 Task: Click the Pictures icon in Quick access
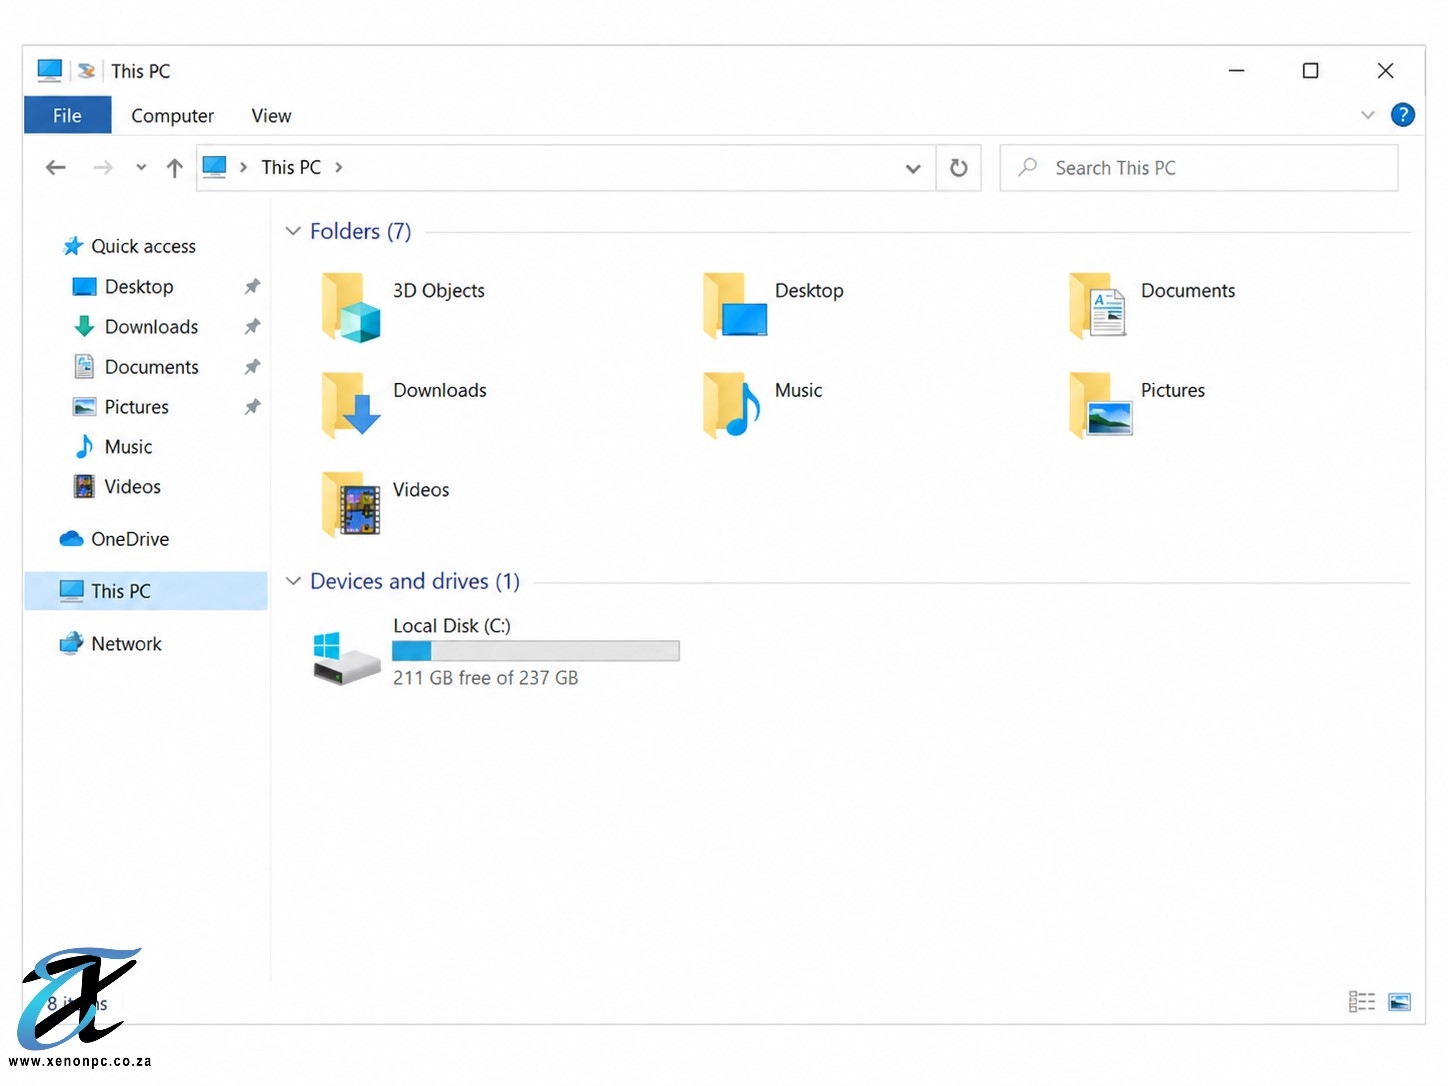(x=85, y=407)
